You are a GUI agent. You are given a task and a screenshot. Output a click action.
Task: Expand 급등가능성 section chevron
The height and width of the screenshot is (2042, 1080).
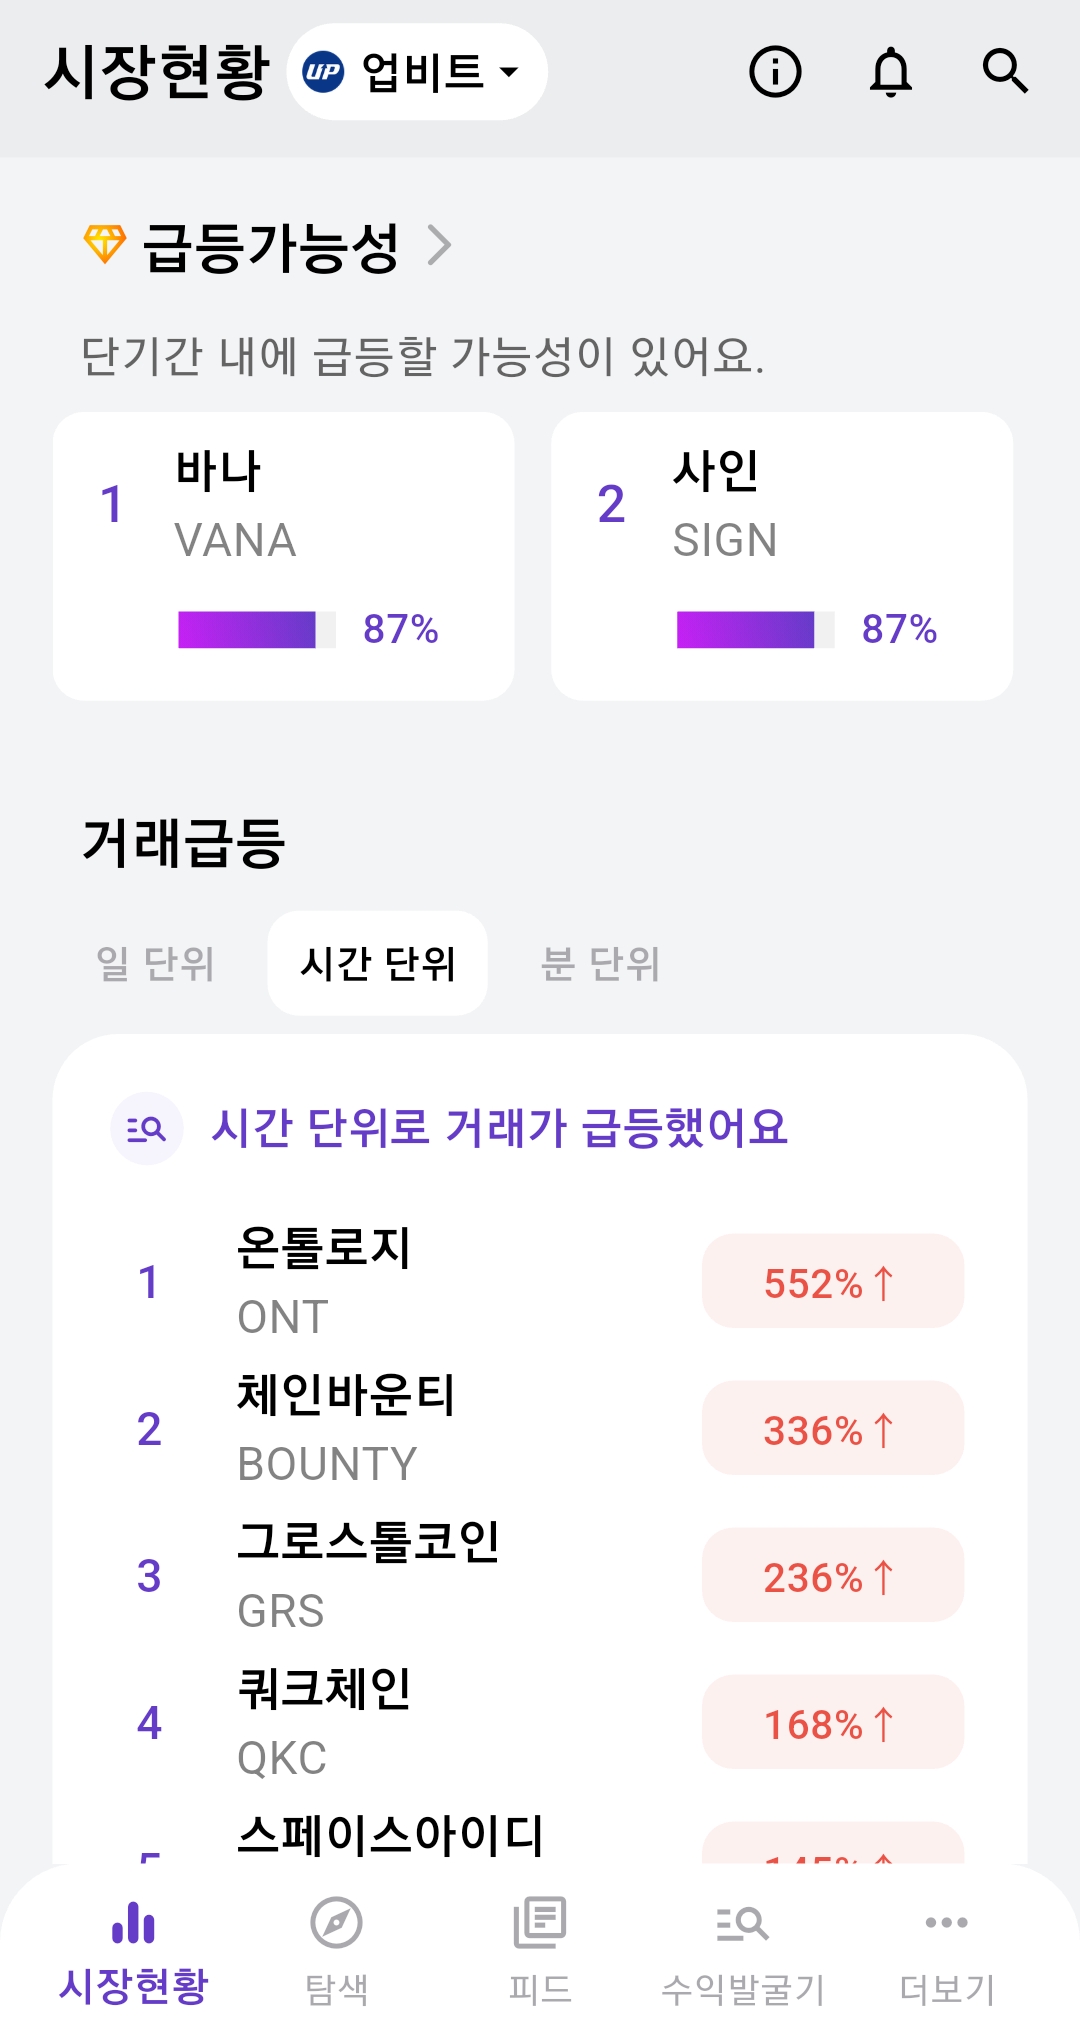pos(439,245)
